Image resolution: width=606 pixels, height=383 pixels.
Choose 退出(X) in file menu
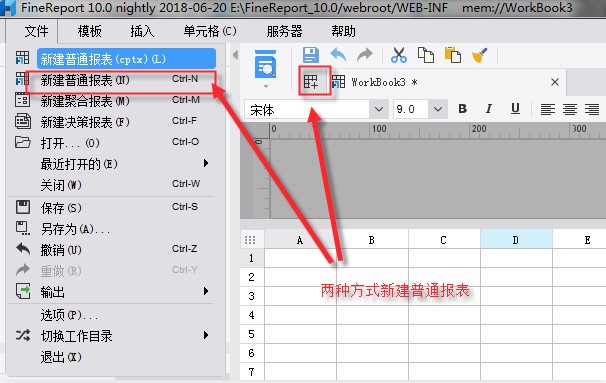click(x=114, y=357)
